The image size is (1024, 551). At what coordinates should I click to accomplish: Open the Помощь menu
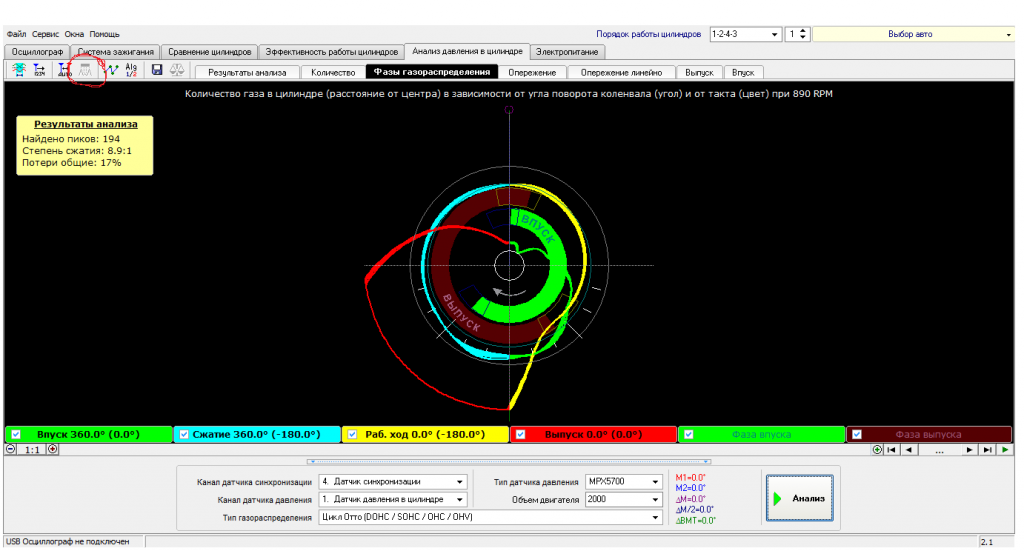(x=104, y=34)
